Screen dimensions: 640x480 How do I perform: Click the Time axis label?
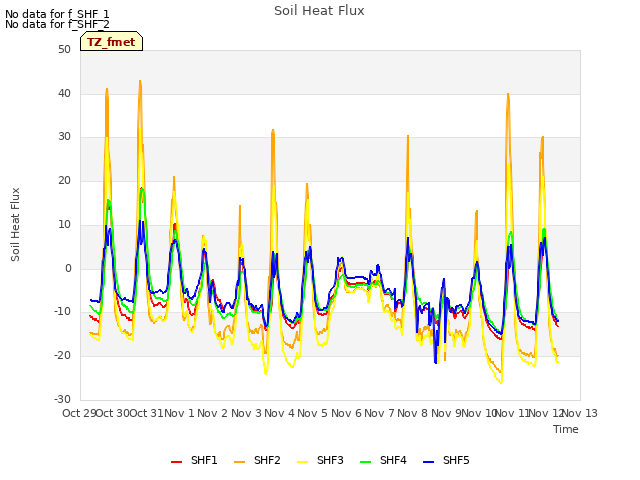click(566, 429)
